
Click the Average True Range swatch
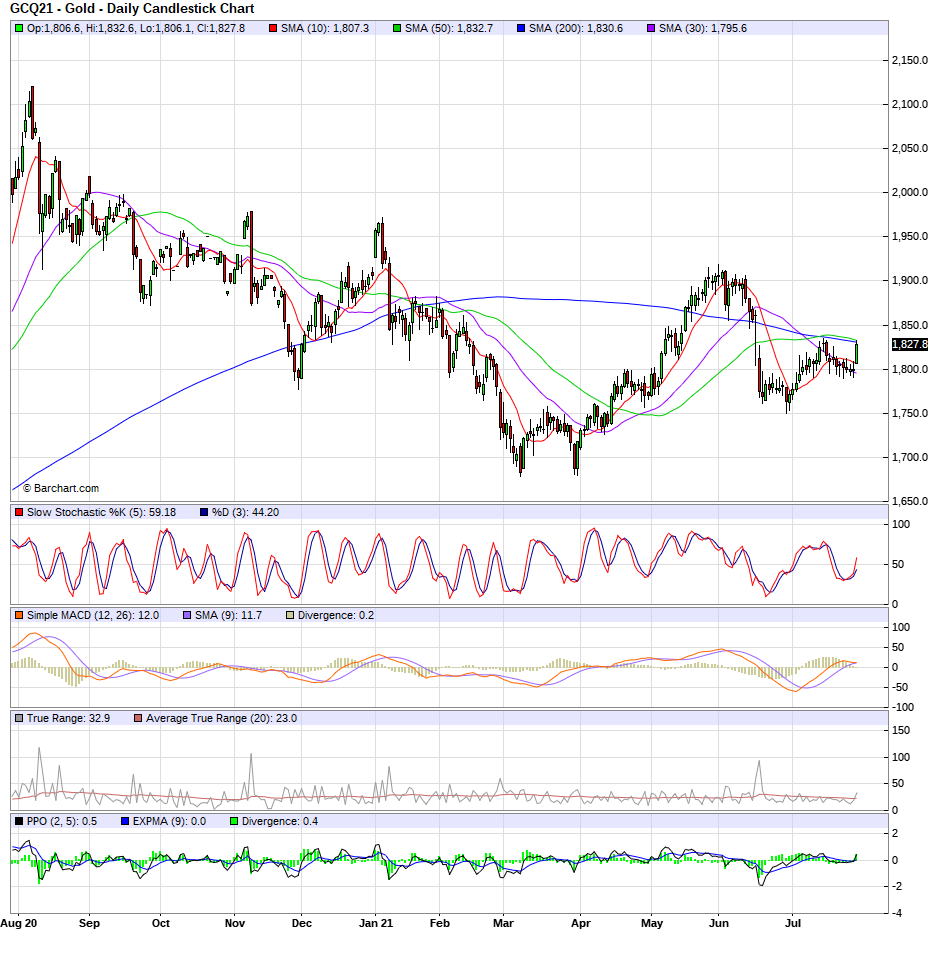pos(138,718)
